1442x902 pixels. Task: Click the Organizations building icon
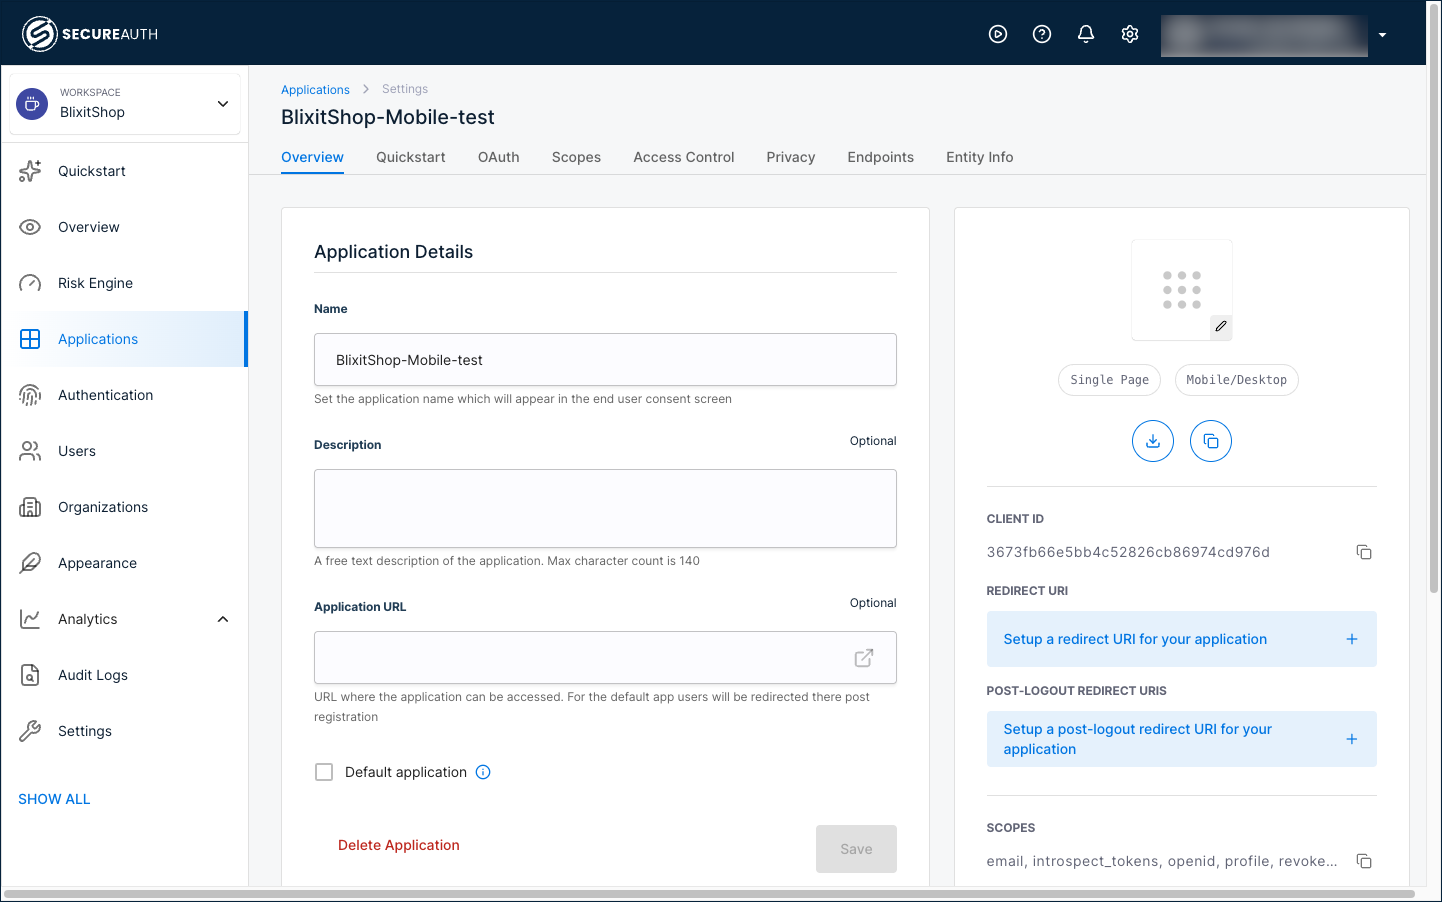pos(30,507)
